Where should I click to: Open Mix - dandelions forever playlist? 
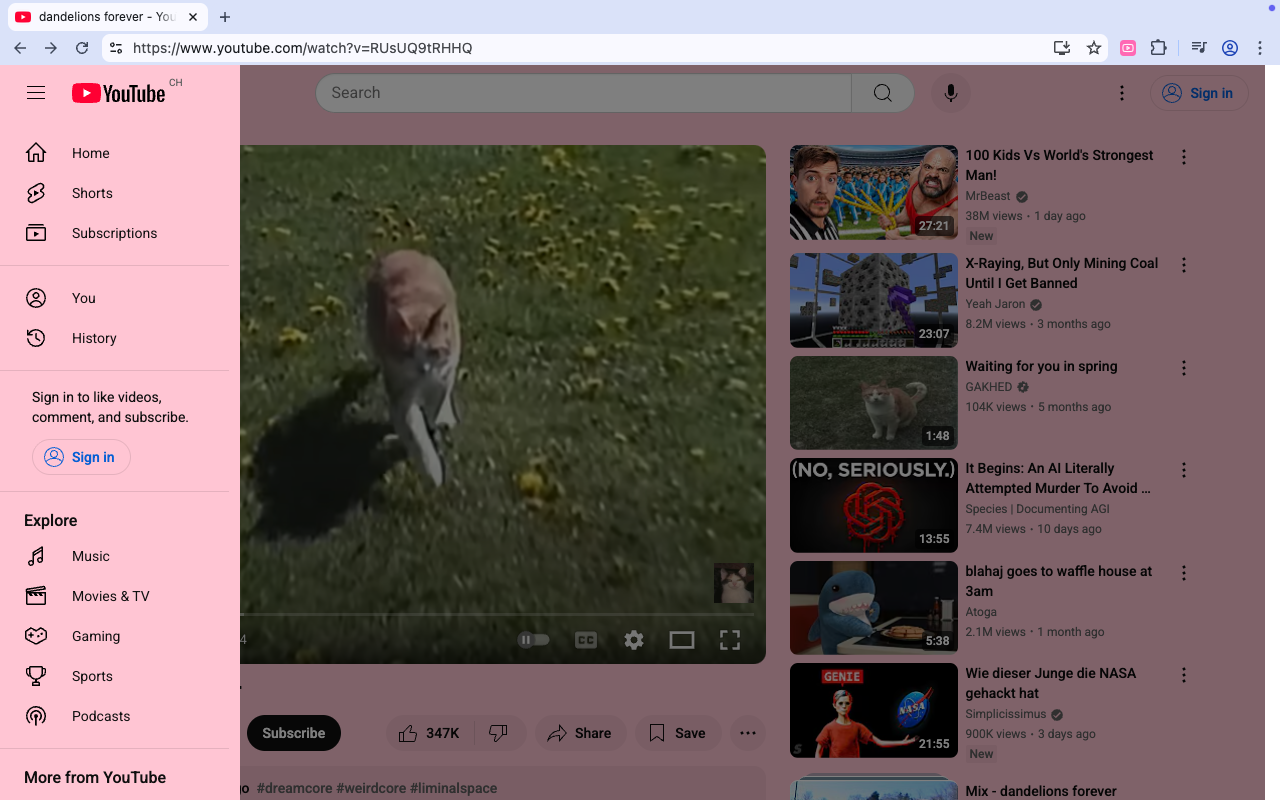(x=1041, y=791)
